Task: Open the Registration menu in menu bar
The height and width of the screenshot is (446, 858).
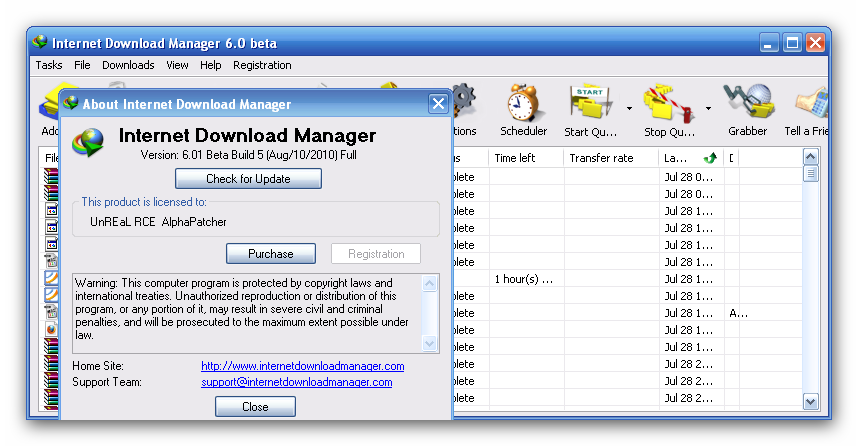Action: (262, 65)
